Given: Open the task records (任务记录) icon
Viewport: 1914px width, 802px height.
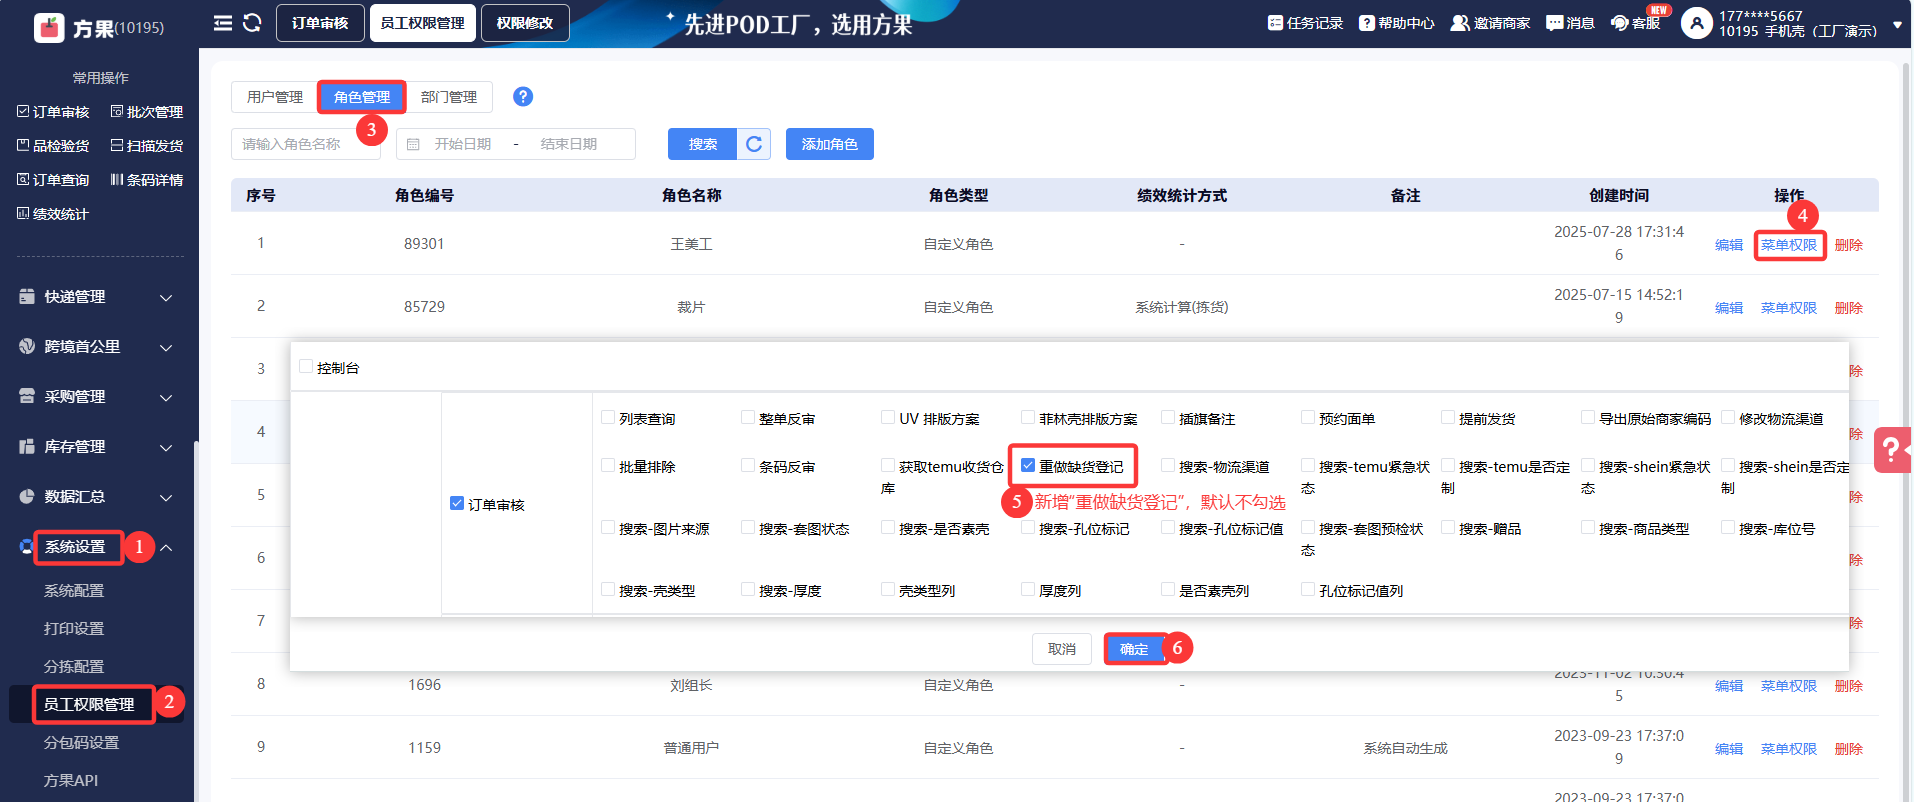Looking at the screenshot, I should [x=1275, y=23].
